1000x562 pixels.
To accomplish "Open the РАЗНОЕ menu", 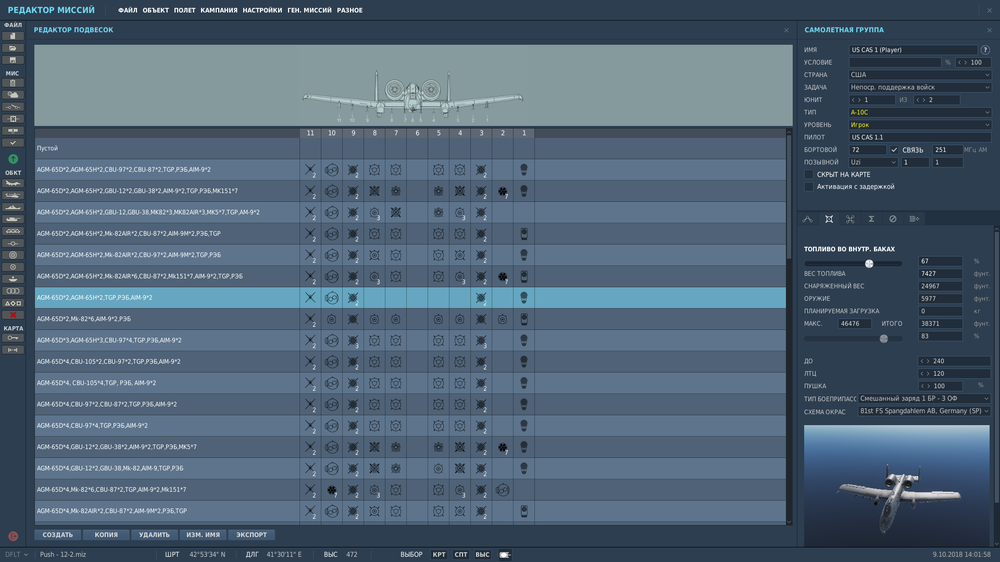I will point(349,10).
